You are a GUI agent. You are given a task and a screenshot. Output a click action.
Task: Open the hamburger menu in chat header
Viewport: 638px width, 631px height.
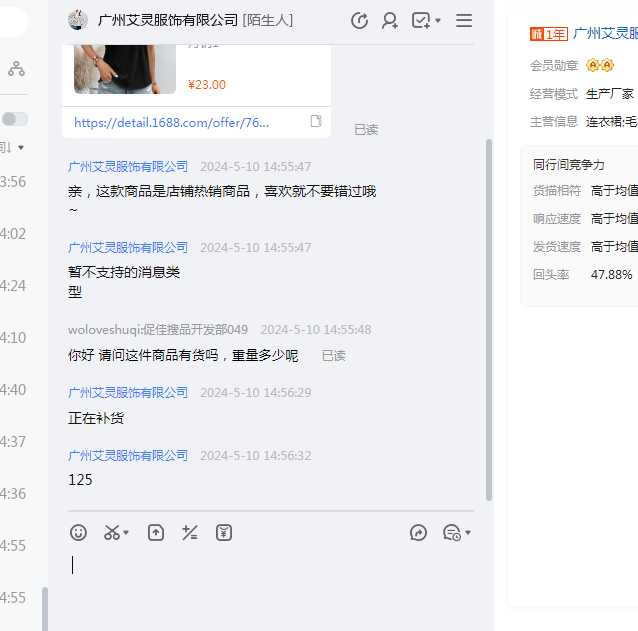click(464, 20)
